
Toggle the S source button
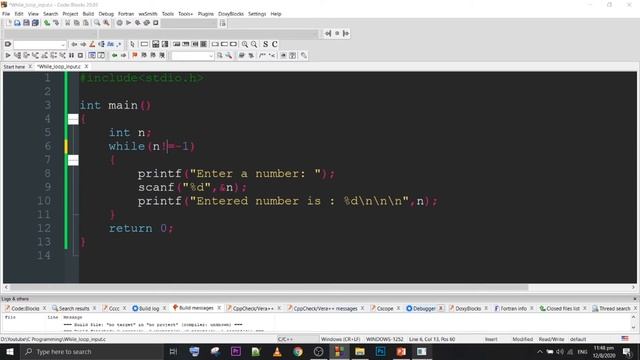click(x=265, y=44)
